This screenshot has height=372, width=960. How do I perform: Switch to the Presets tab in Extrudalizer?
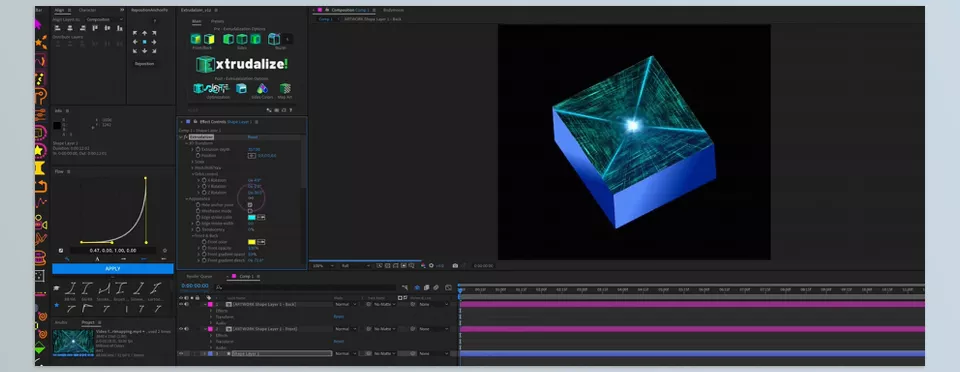point(217,21)
